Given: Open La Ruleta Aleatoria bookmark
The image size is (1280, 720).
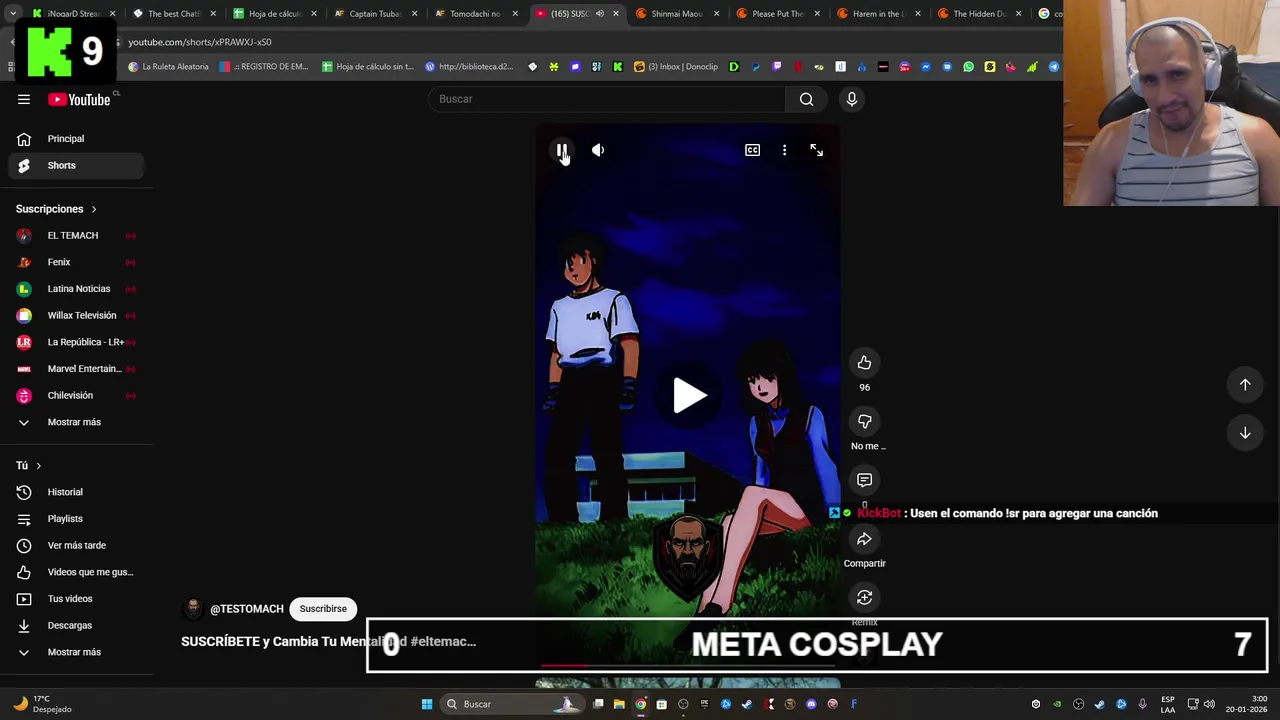Looking at the screenshot, I should click(168, 67).
